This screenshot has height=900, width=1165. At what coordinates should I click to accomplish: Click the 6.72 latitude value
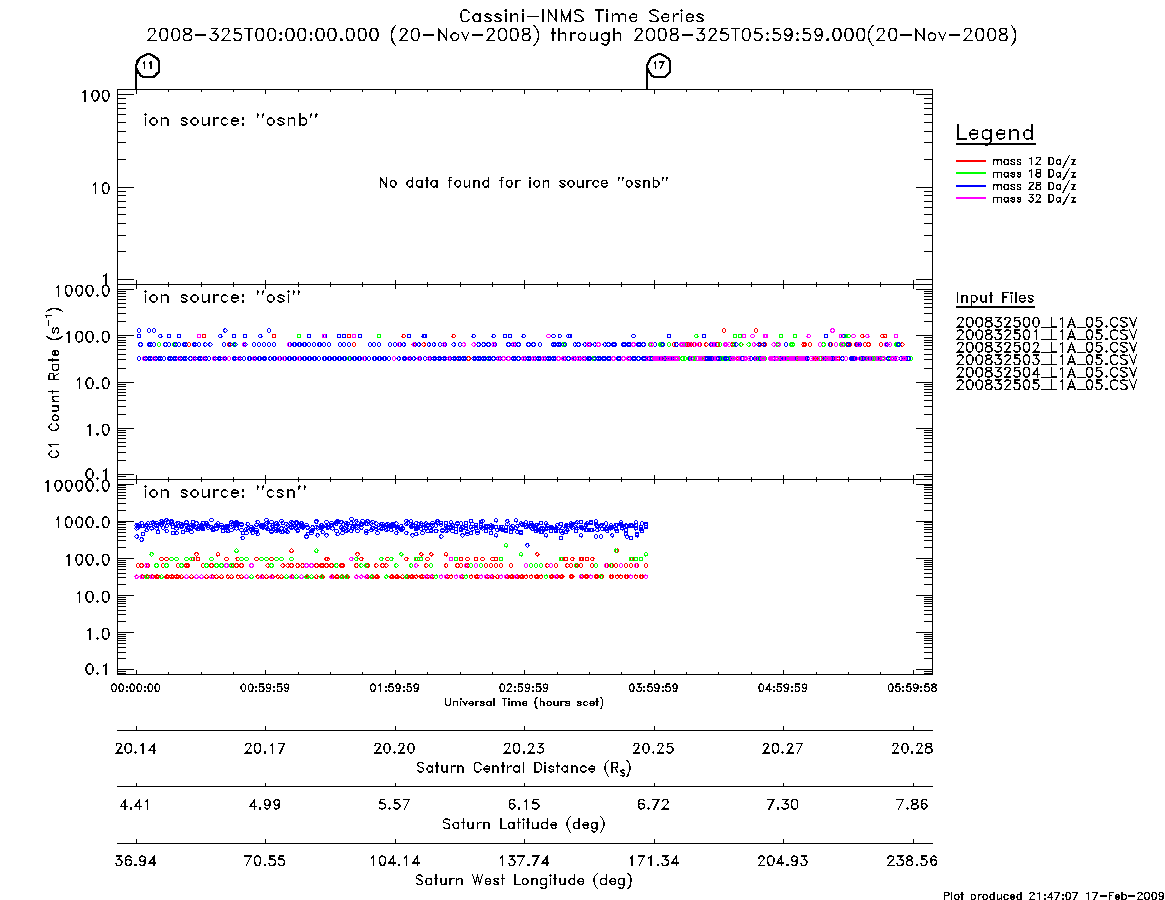click(653, 805)
